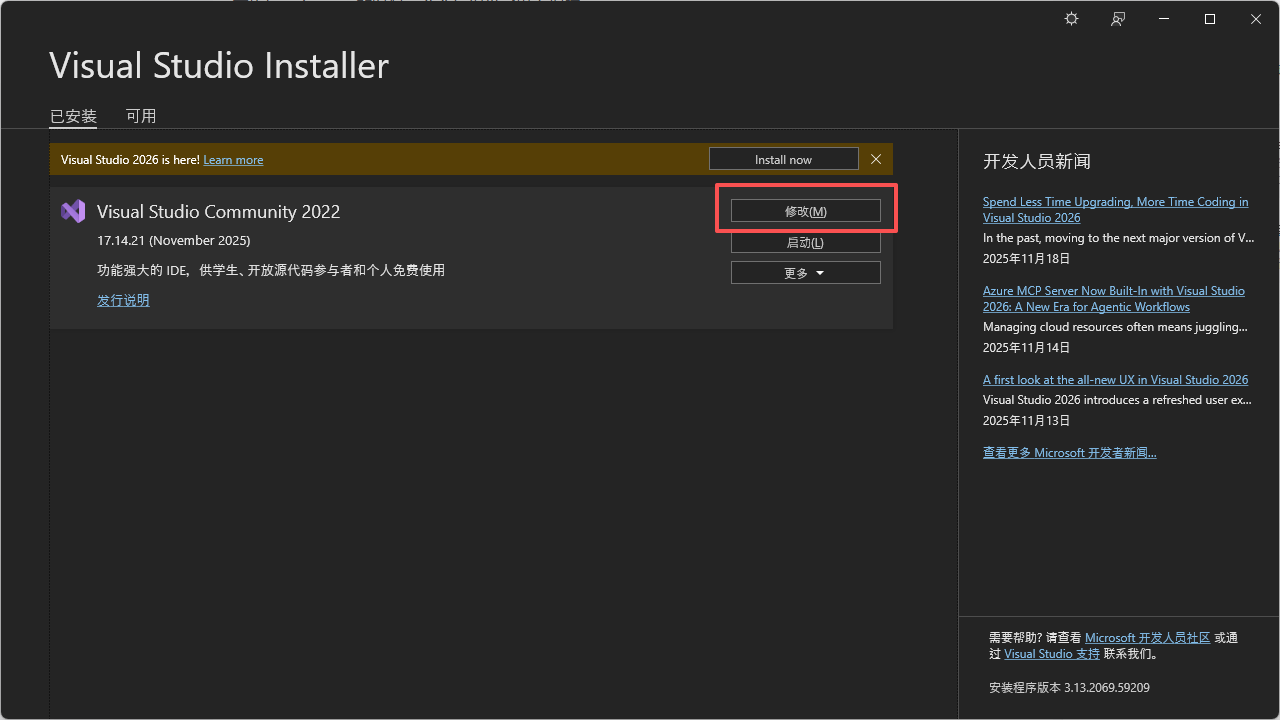
Task: Launch Visual Studio with 启动(L)
Action: click(805, 242)
